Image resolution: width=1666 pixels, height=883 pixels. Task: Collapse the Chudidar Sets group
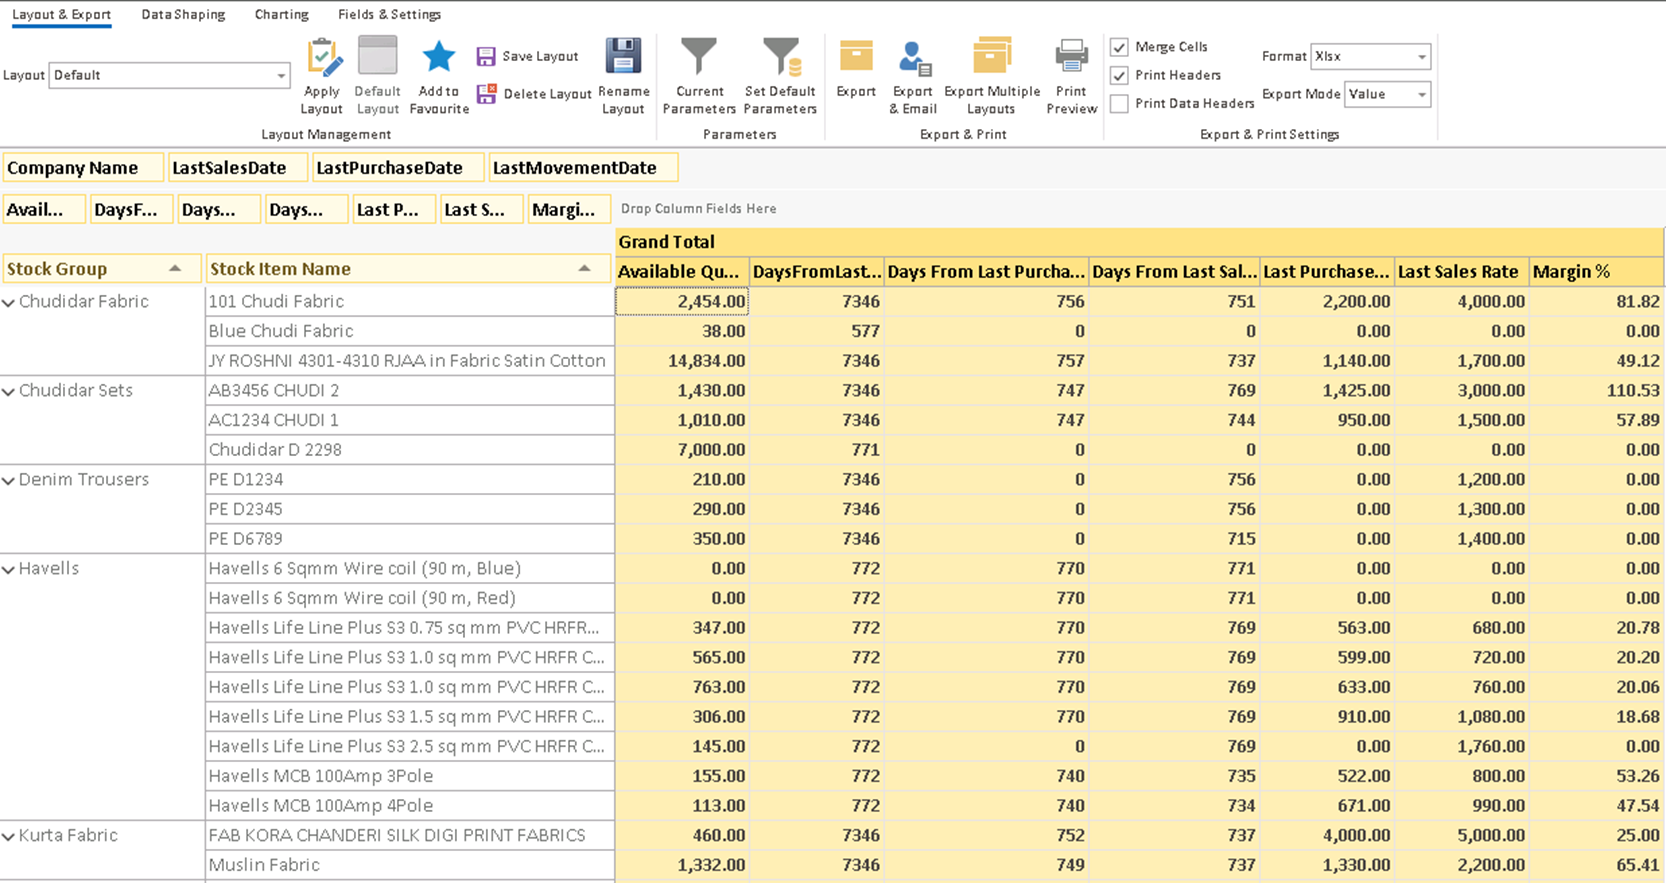click(x=9, y=391)
